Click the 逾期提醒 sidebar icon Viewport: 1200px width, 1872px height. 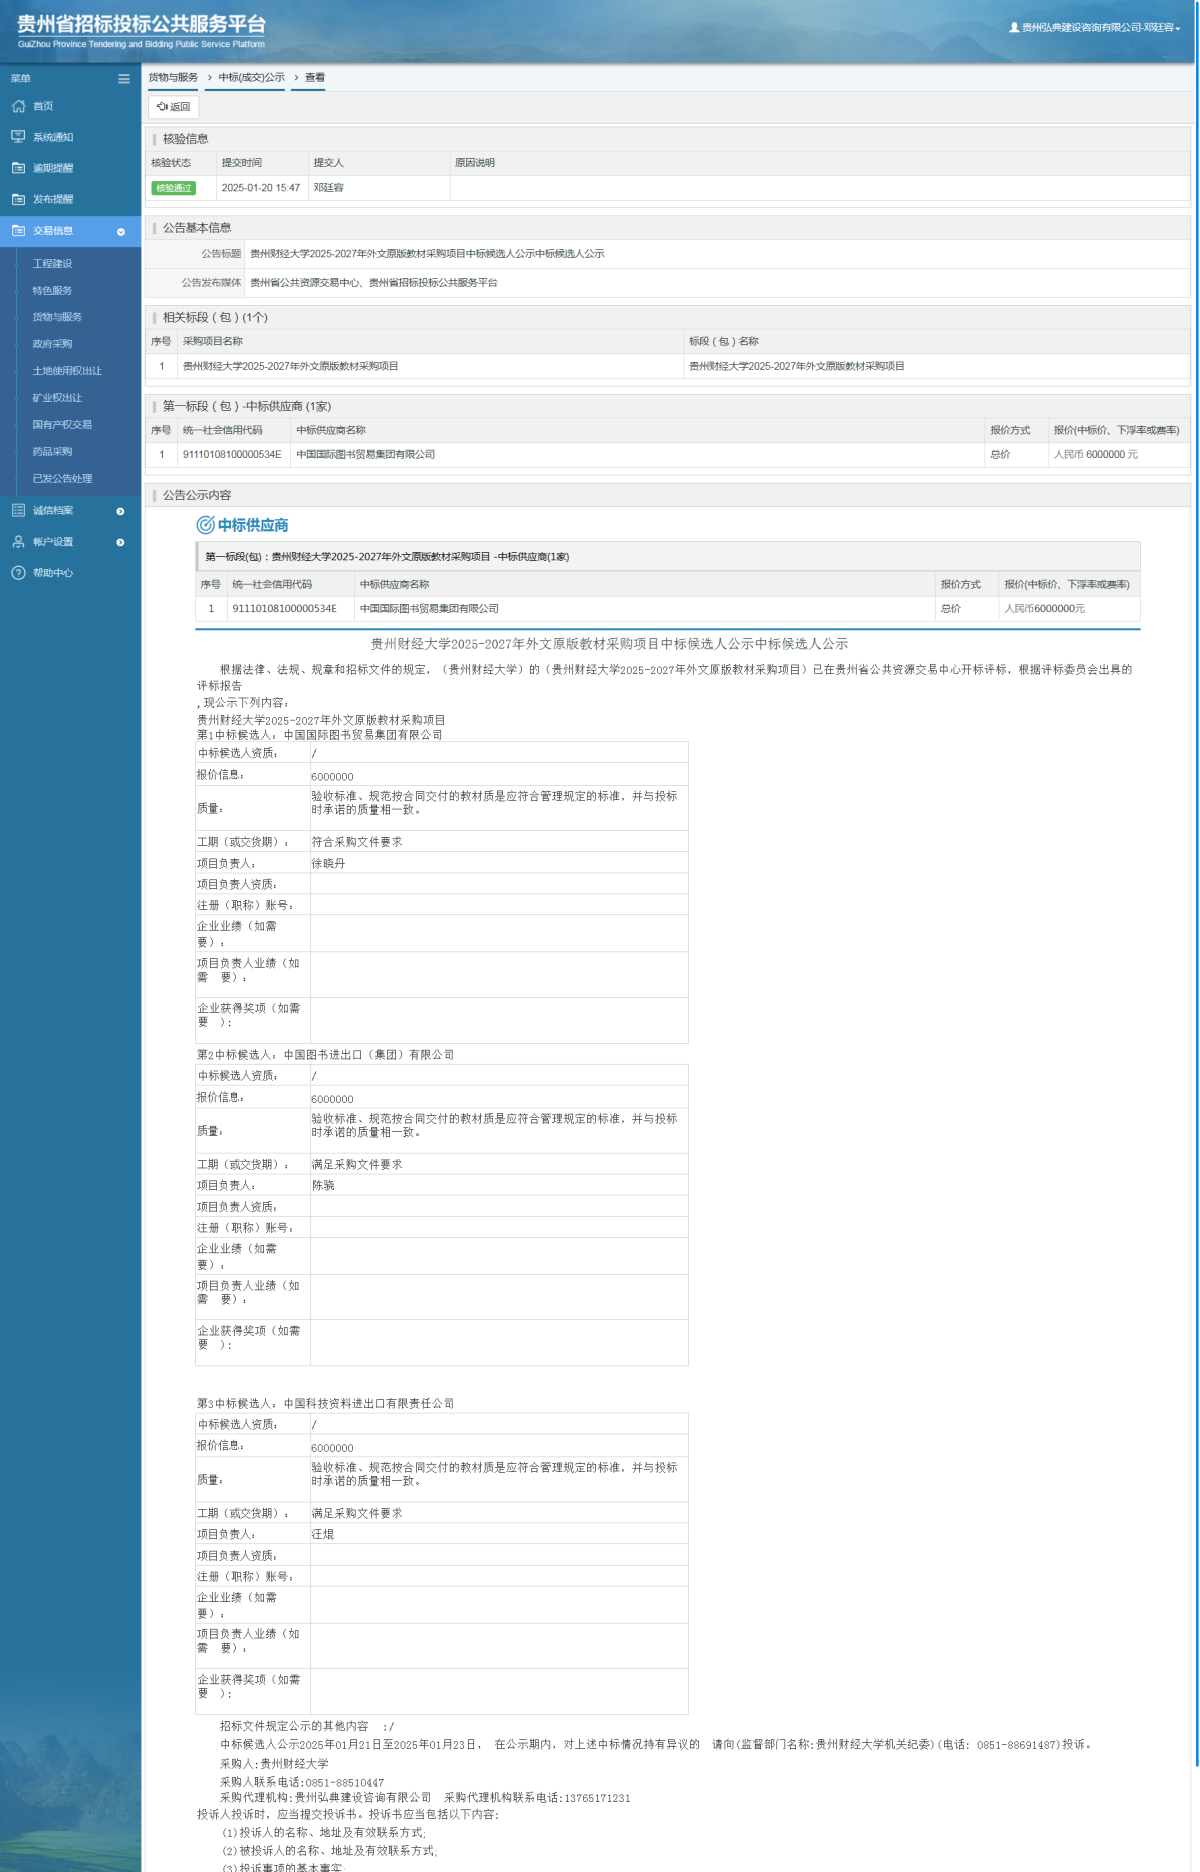(18, 168)
